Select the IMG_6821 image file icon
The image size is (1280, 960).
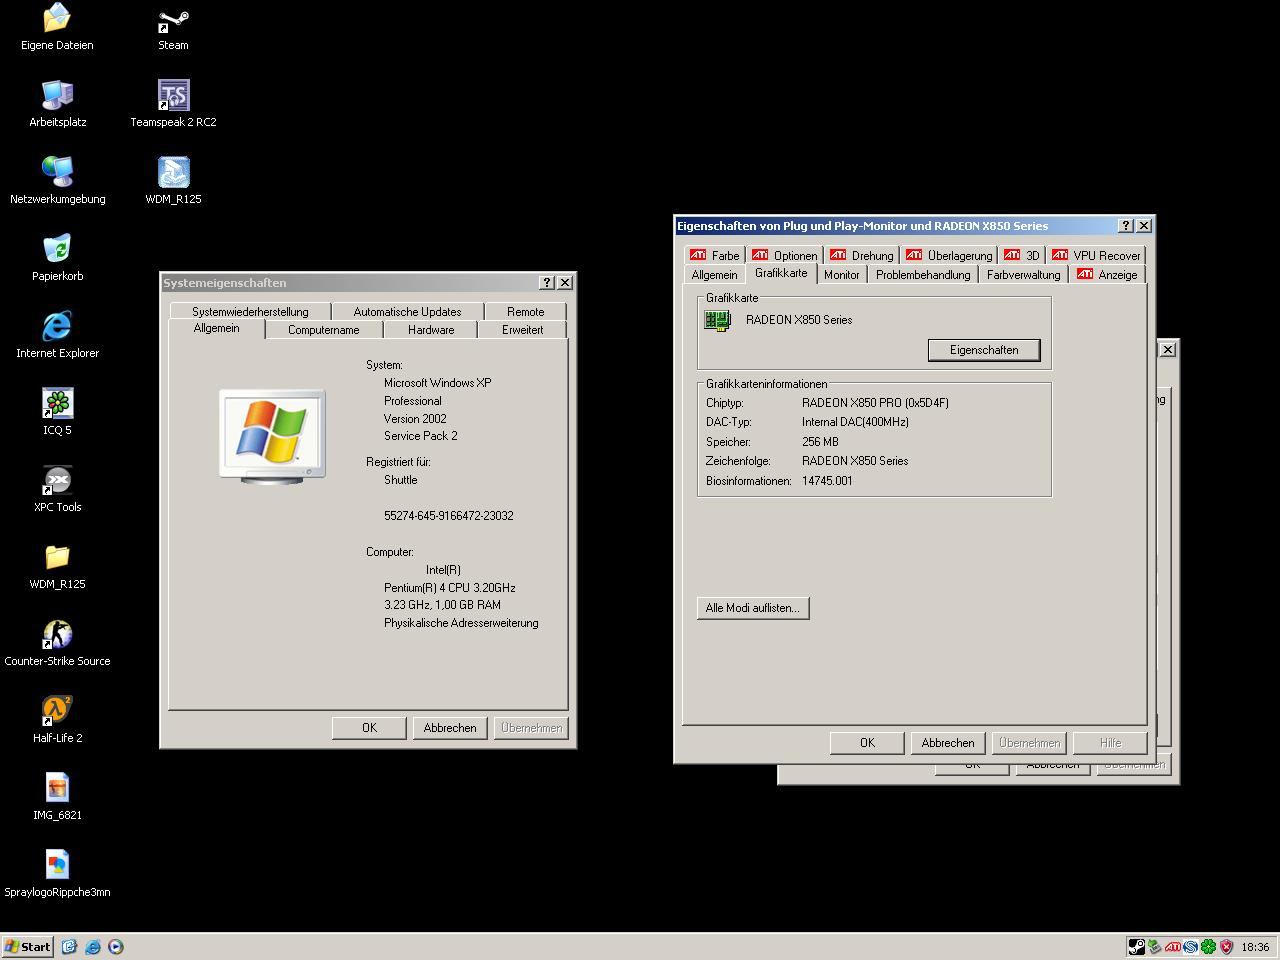(57, 797)
